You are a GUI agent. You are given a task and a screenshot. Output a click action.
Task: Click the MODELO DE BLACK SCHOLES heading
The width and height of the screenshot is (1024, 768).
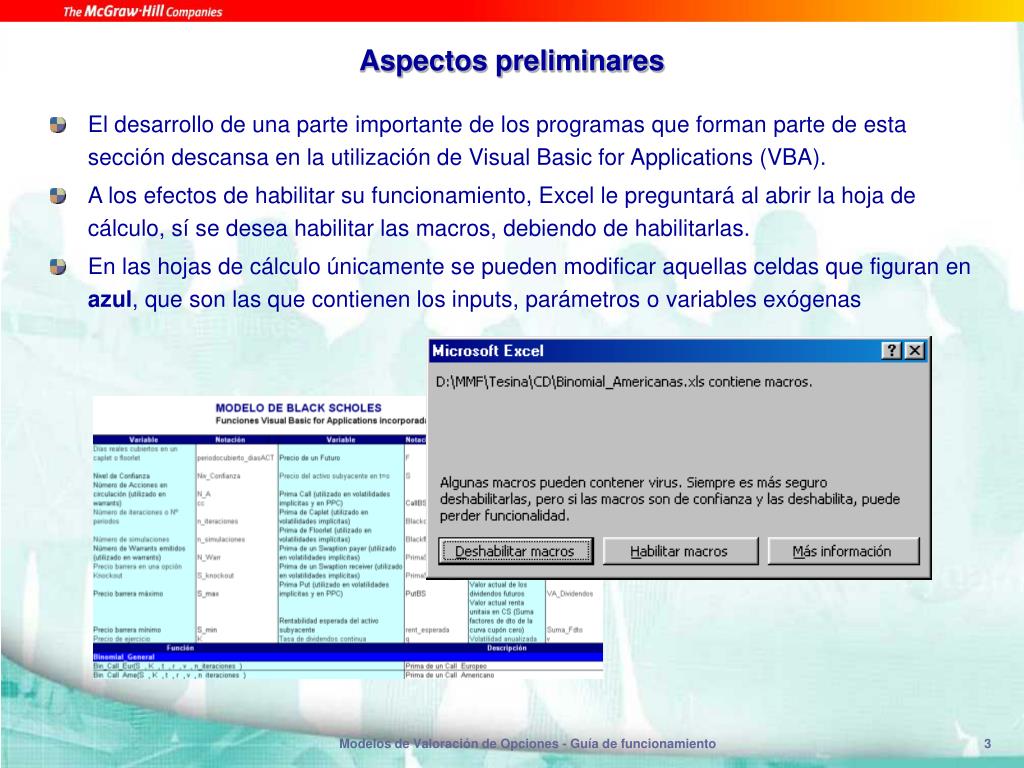tap(298, 408)
